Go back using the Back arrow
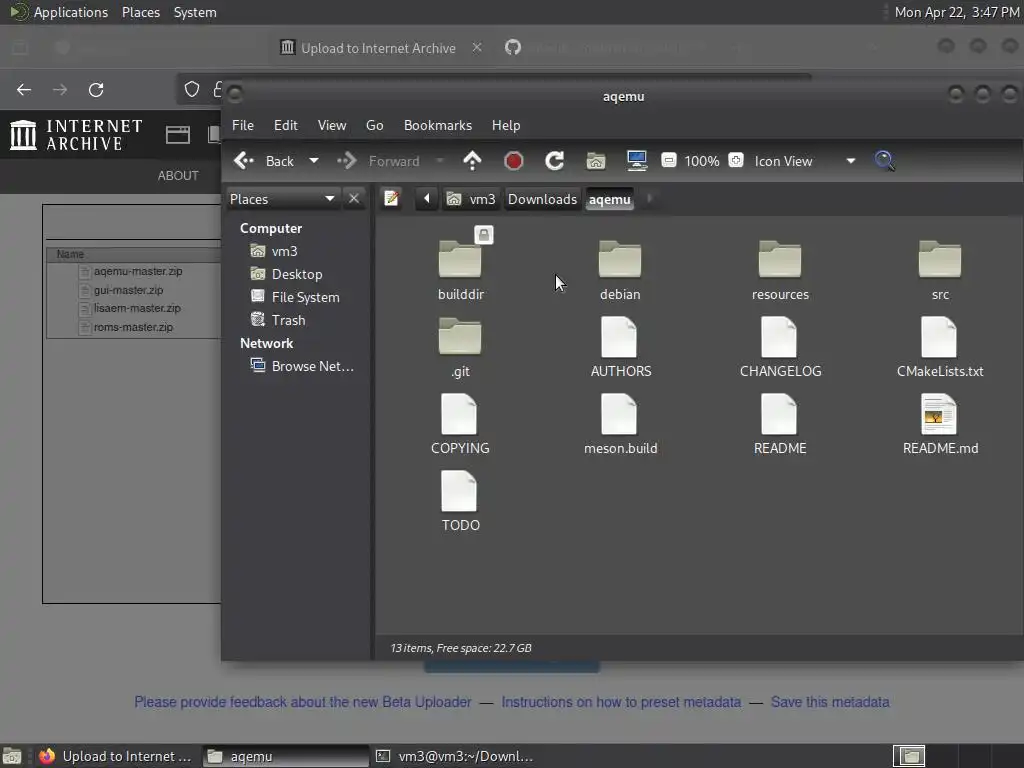Viewport: 1024px width, 768px height. point(264,161)
